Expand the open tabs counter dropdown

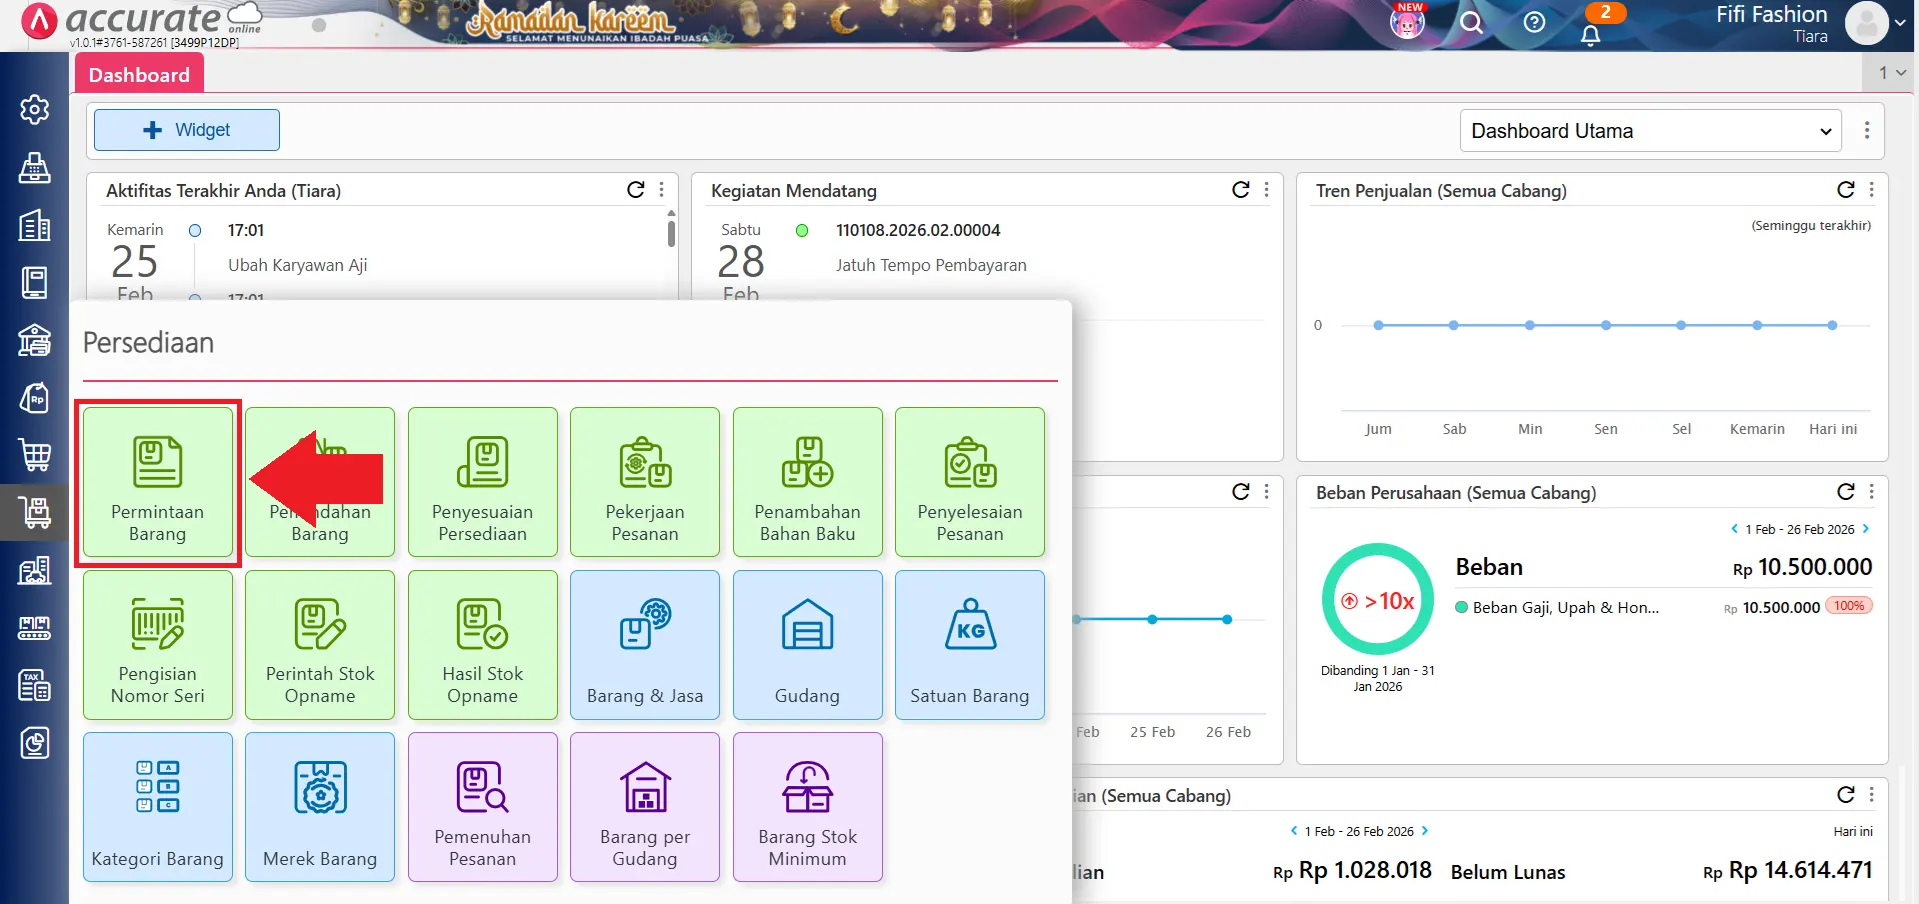(1891, 73)
